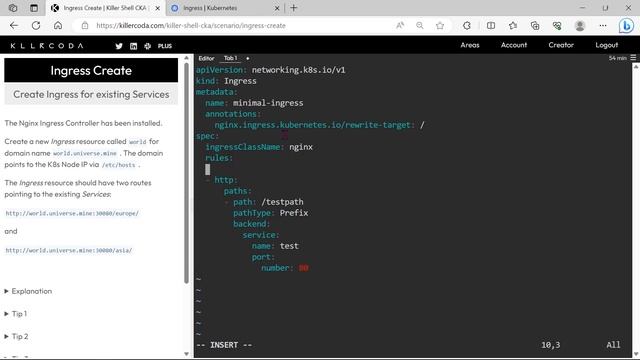
Task: Add page to favorites star icon
Action: coord(440,25)
